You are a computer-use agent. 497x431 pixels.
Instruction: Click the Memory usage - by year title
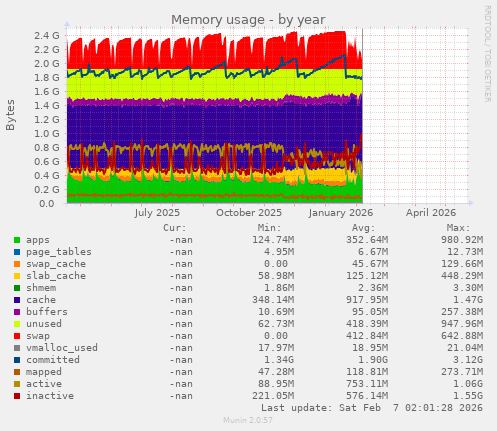pyautogui.click(x=248, y=20)
